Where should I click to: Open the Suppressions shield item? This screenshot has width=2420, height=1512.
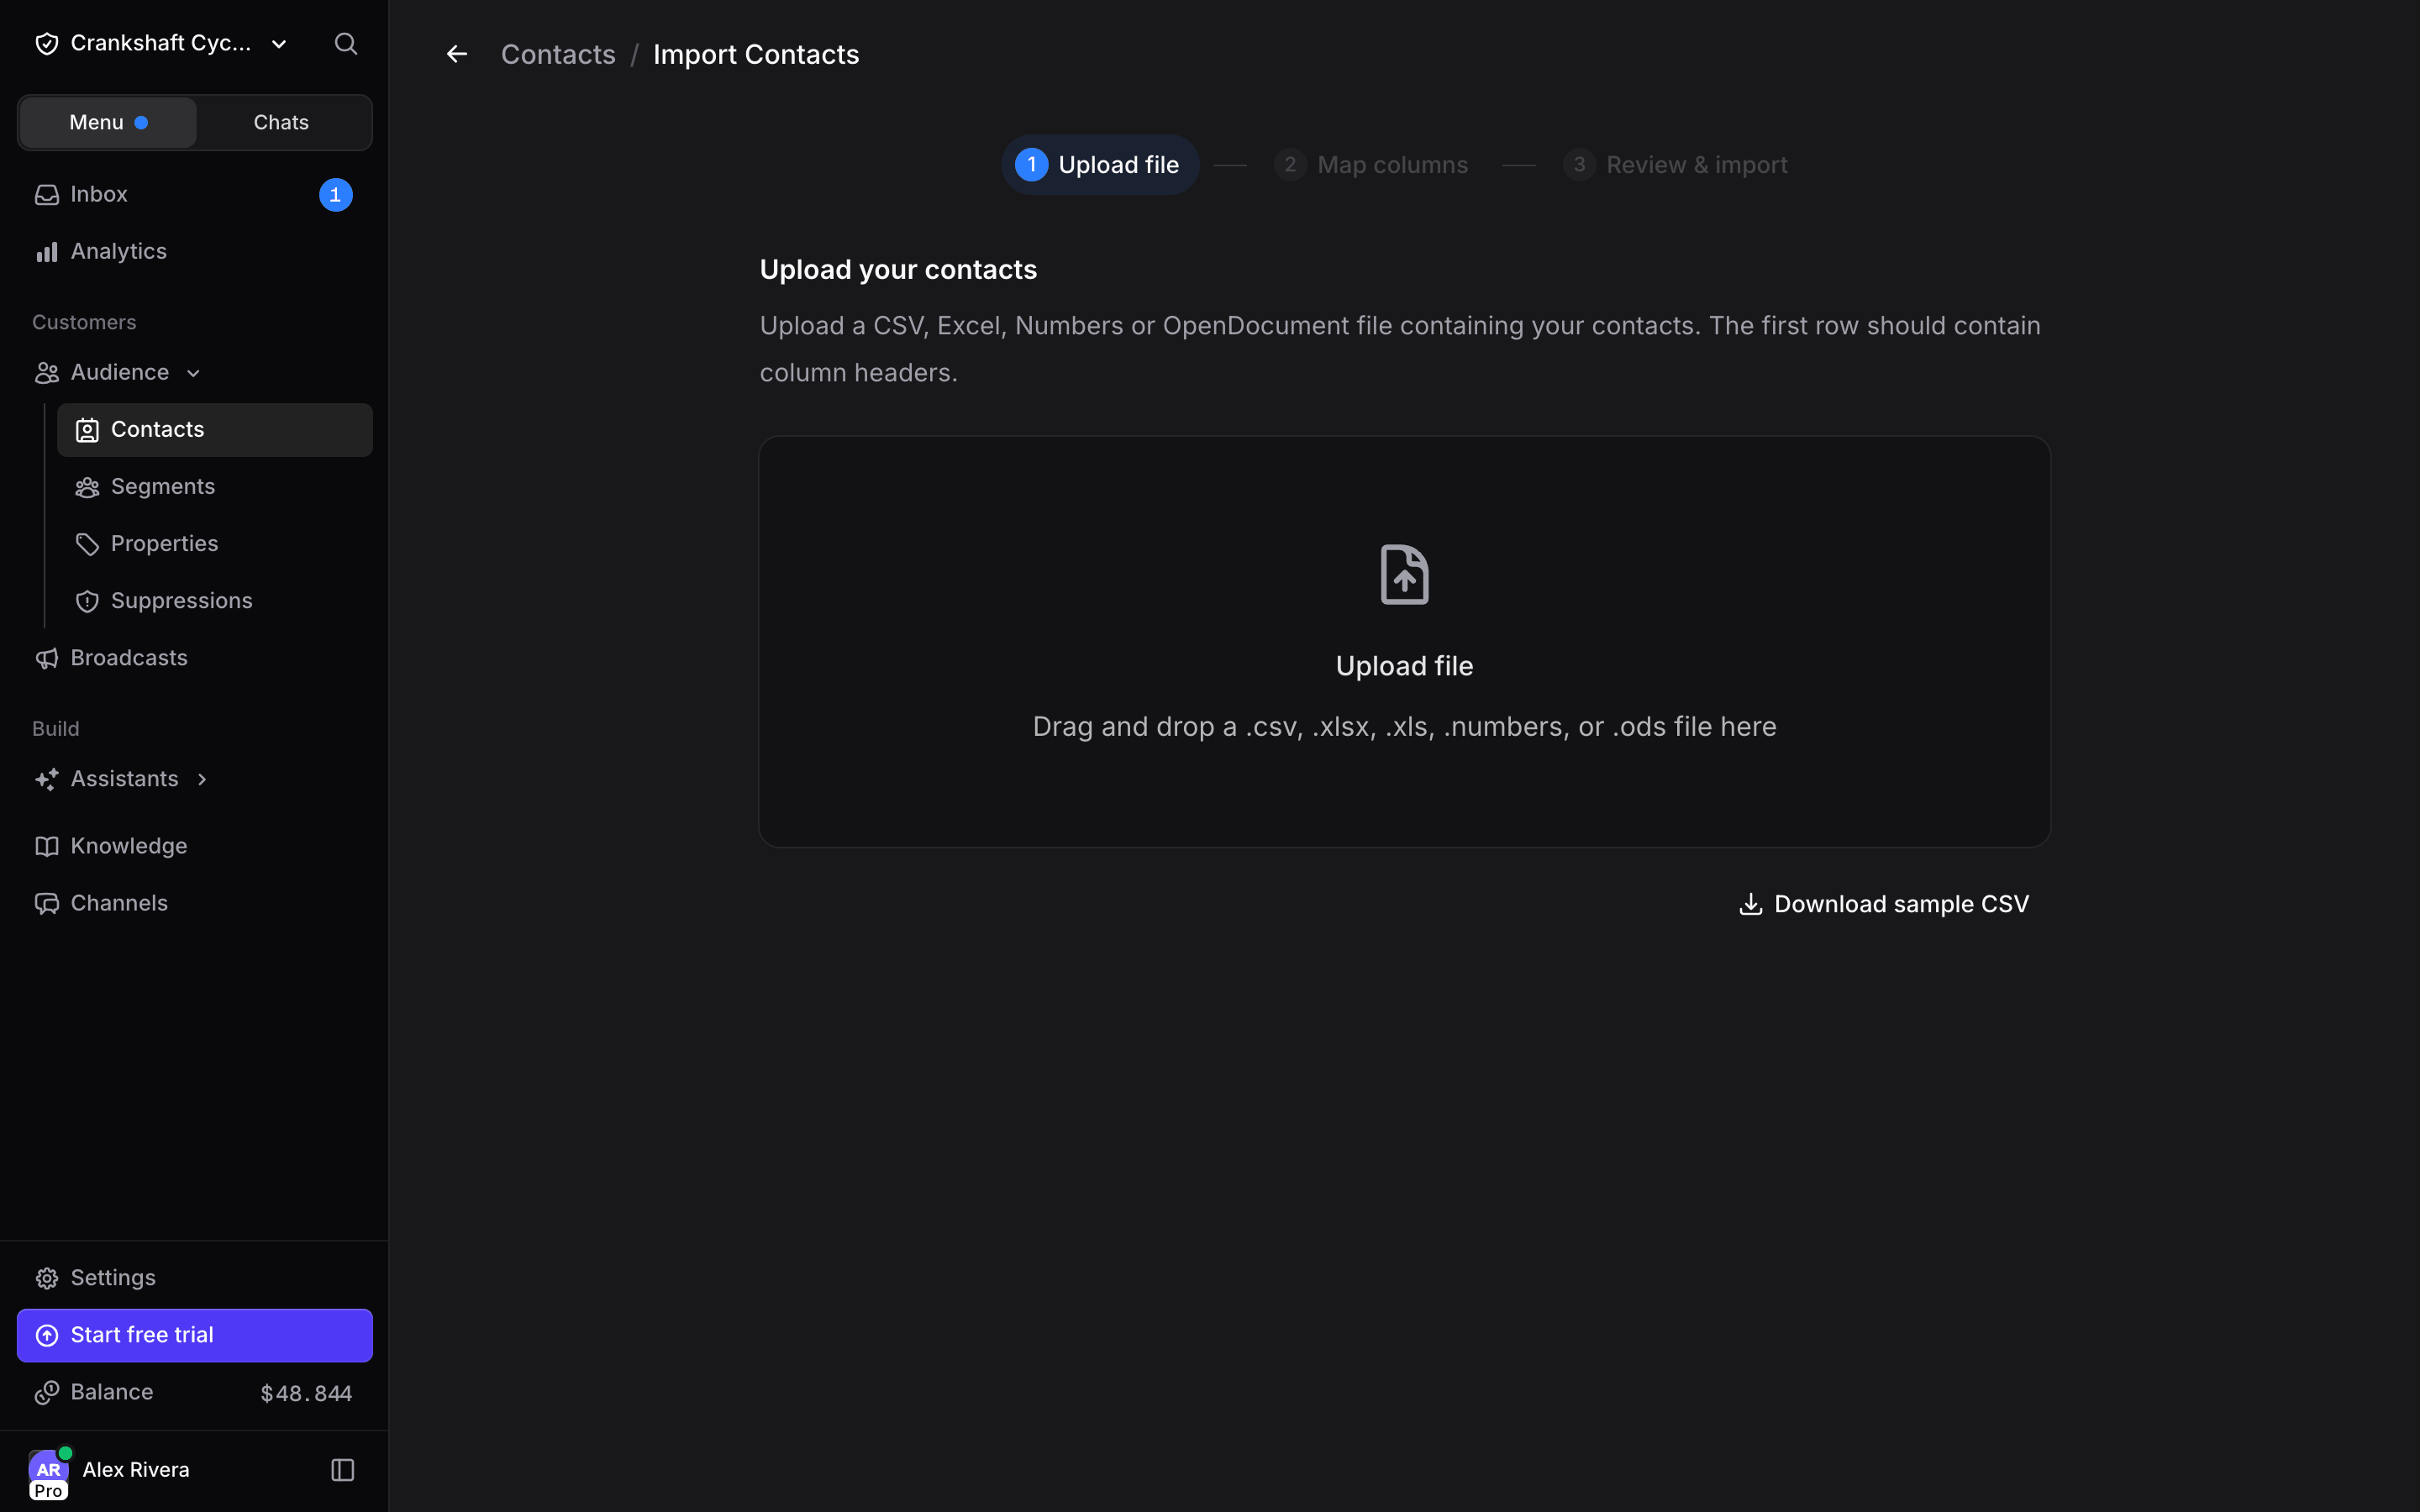click(214, 601)
